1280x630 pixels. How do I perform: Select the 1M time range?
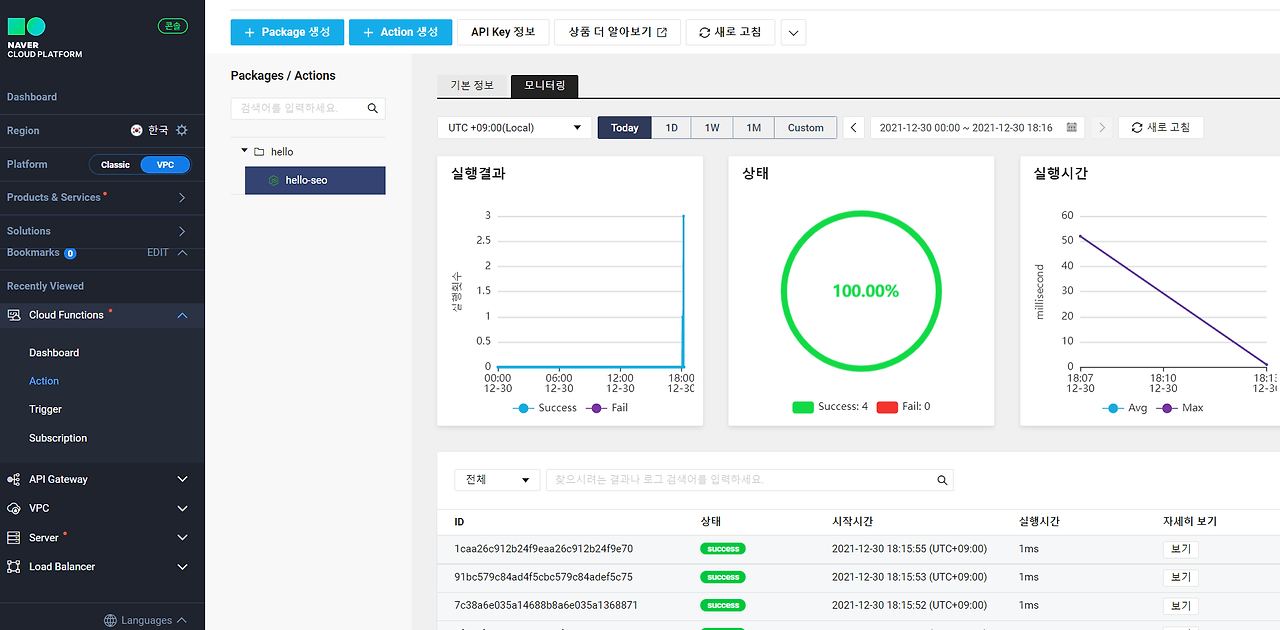click(x=753, y=127)
